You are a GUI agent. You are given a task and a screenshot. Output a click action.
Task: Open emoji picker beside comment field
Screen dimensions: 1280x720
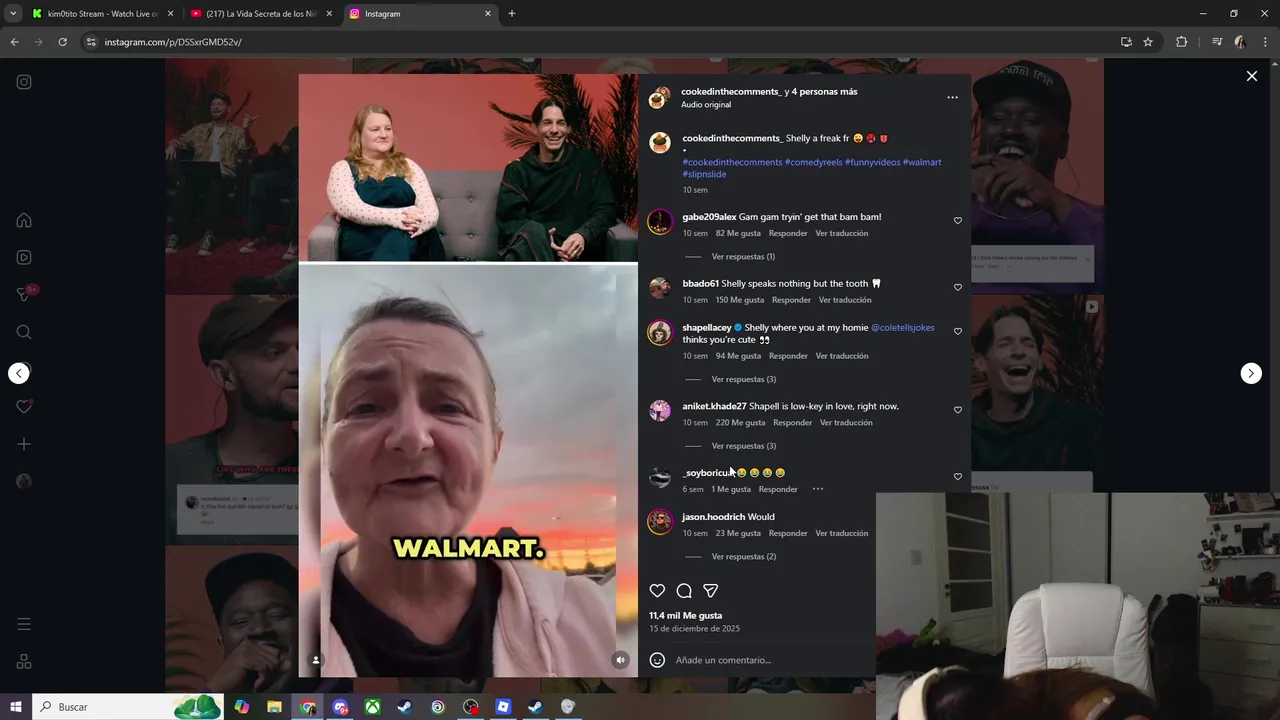point(657,660)
